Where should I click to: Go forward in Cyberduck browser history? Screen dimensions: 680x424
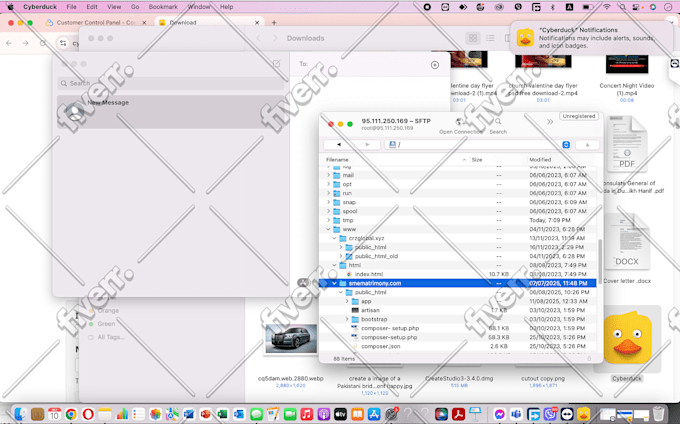click(367, 144)
